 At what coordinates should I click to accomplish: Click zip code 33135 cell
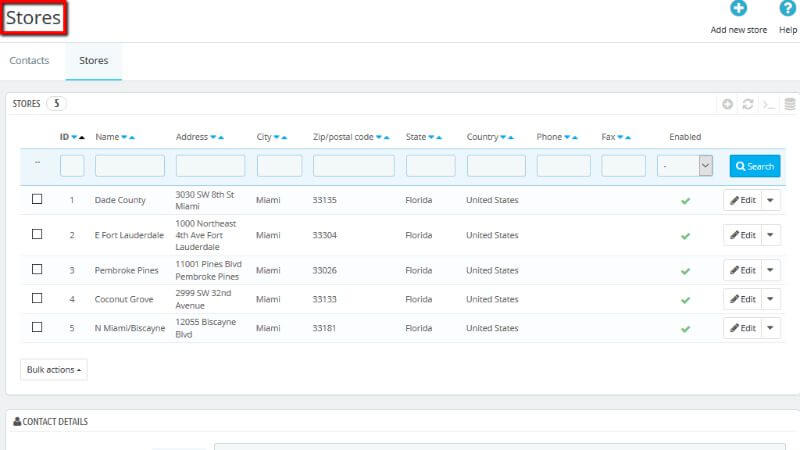(324, 201)
